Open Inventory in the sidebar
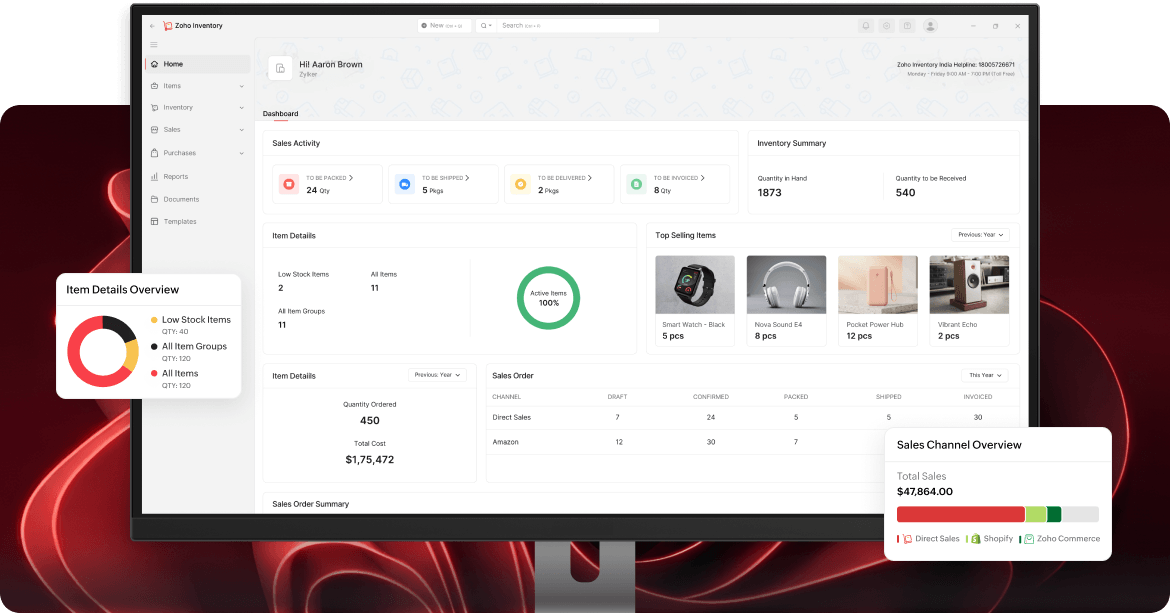The image size is (1170, 613). coord(198,107)
